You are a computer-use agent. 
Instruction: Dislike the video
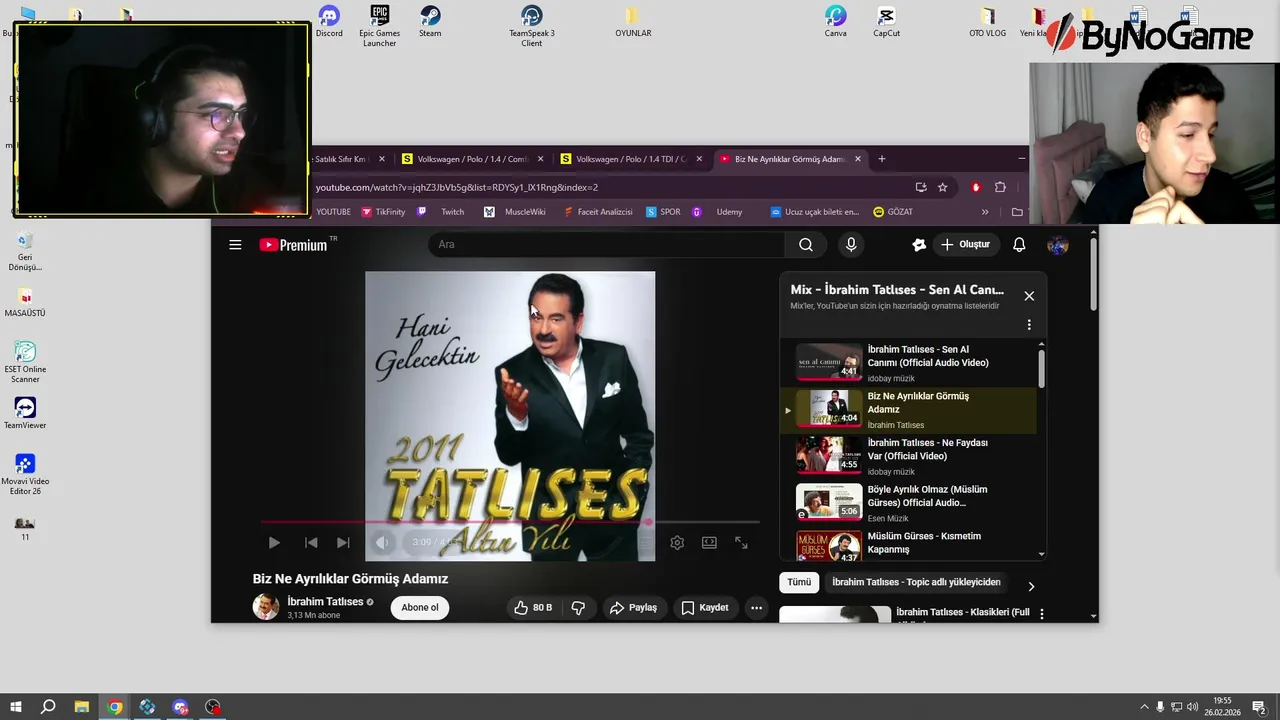click(578, 607)
